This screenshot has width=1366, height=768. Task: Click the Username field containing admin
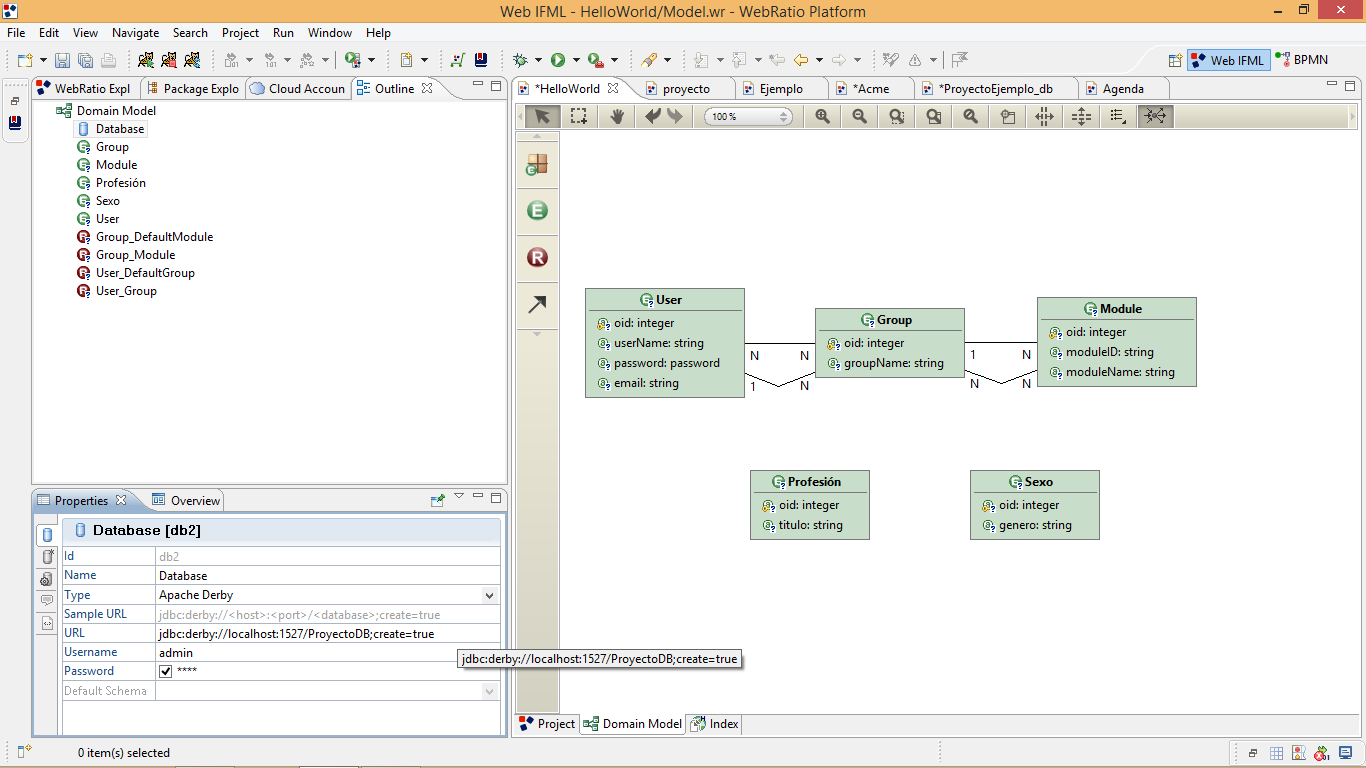point(328,653)
